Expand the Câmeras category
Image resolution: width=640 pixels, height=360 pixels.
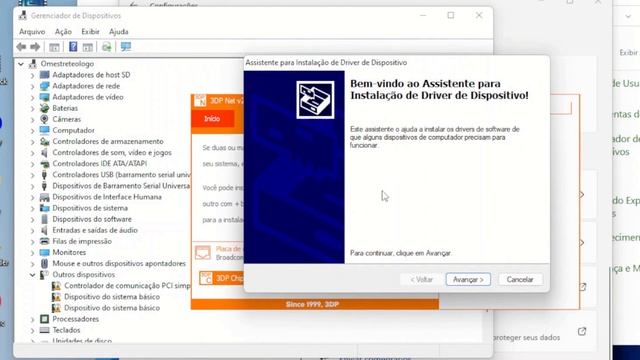33,120
